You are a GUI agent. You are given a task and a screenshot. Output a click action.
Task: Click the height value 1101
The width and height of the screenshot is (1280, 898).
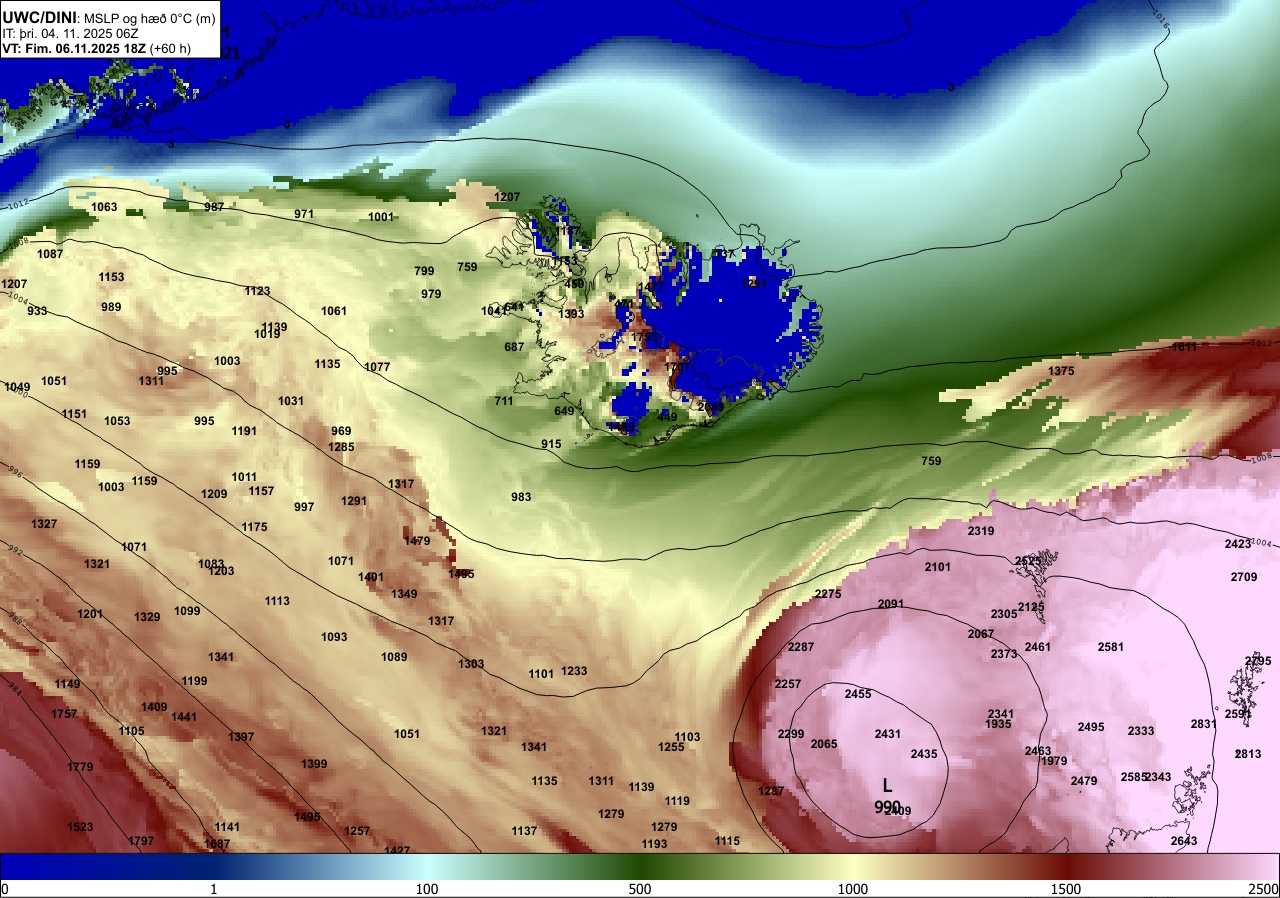541,674
